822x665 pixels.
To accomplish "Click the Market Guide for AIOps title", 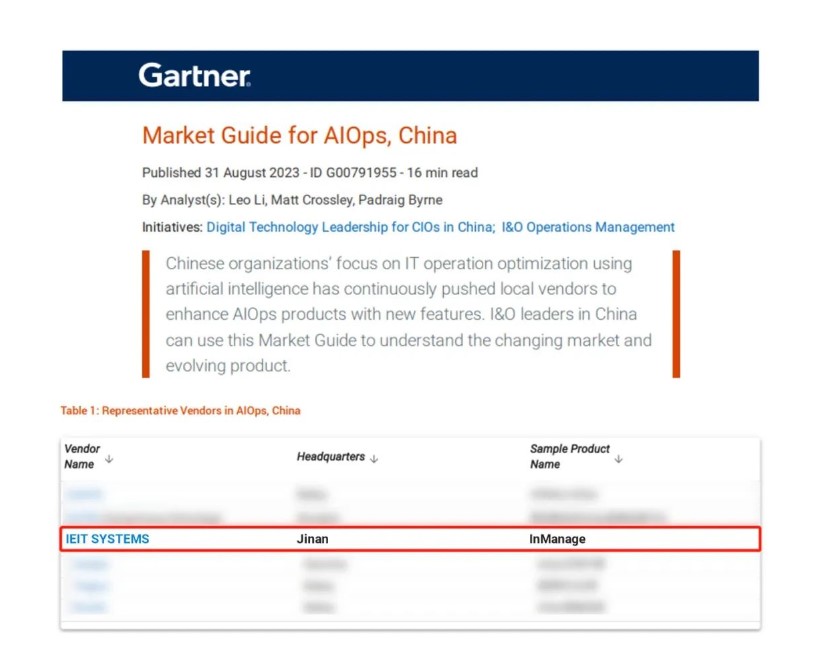I will coord(299,135).
